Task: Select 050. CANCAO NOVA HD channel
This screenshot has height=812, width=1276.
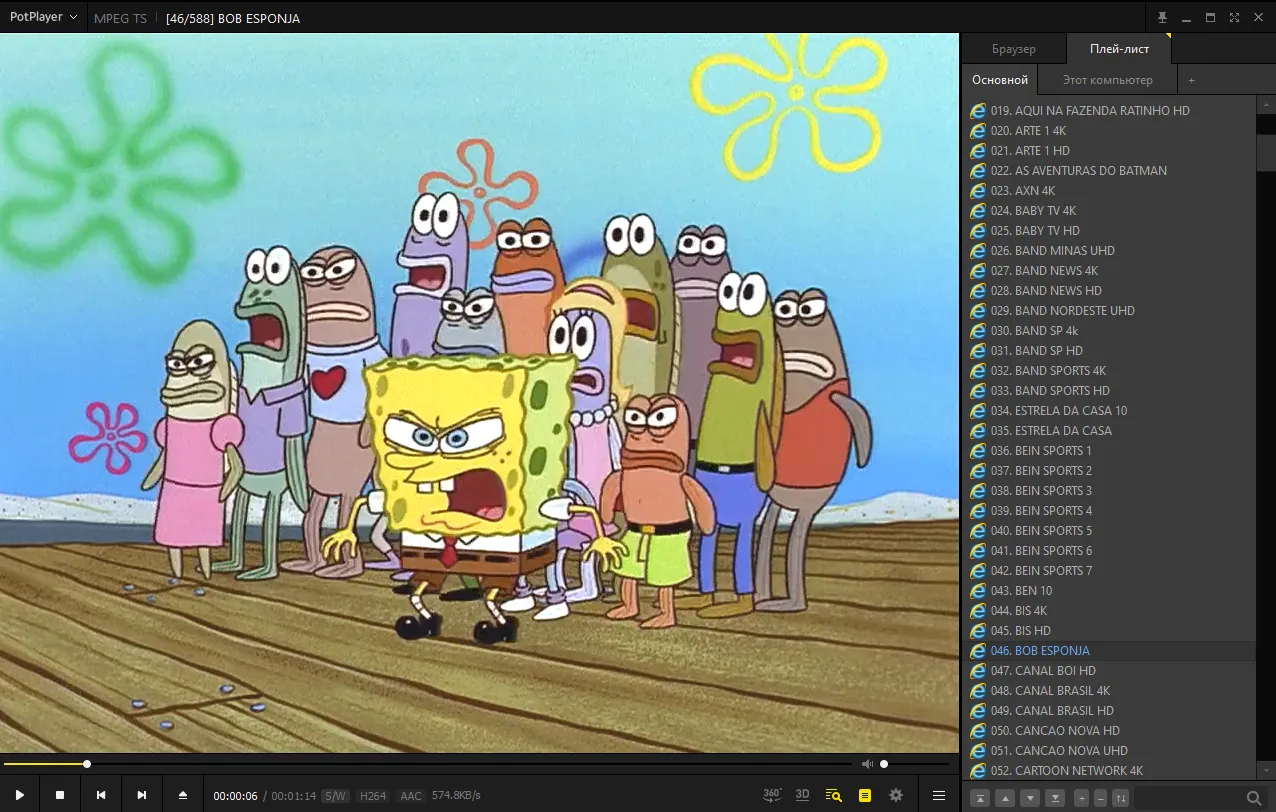Action: pyautogui.click(x=1108, y=731)
